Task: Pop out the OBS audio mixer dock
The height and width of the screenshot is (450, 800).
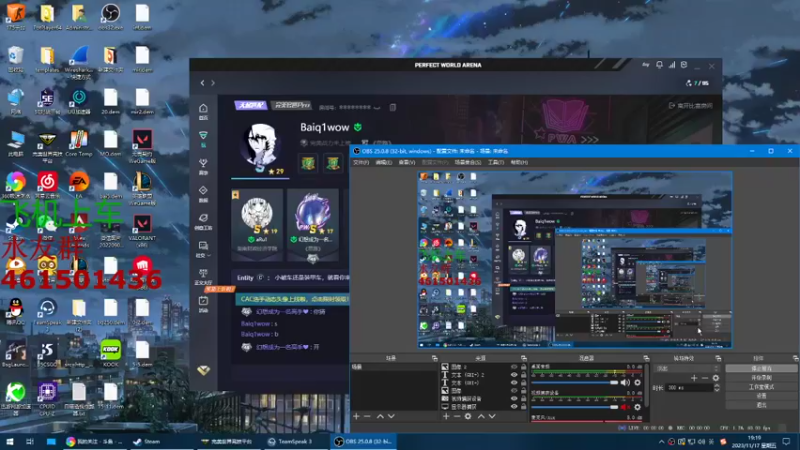Action: pyautogui.click(x=646, y=358)
